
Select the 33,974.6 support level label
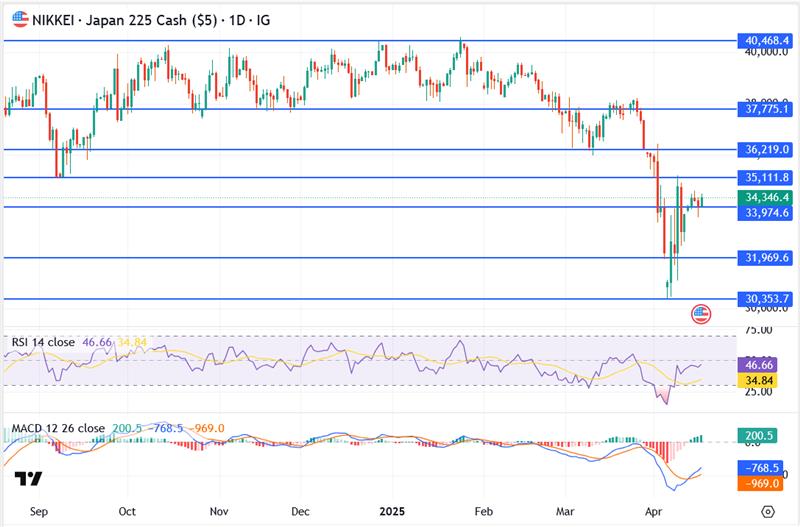(x=767, y=213)
